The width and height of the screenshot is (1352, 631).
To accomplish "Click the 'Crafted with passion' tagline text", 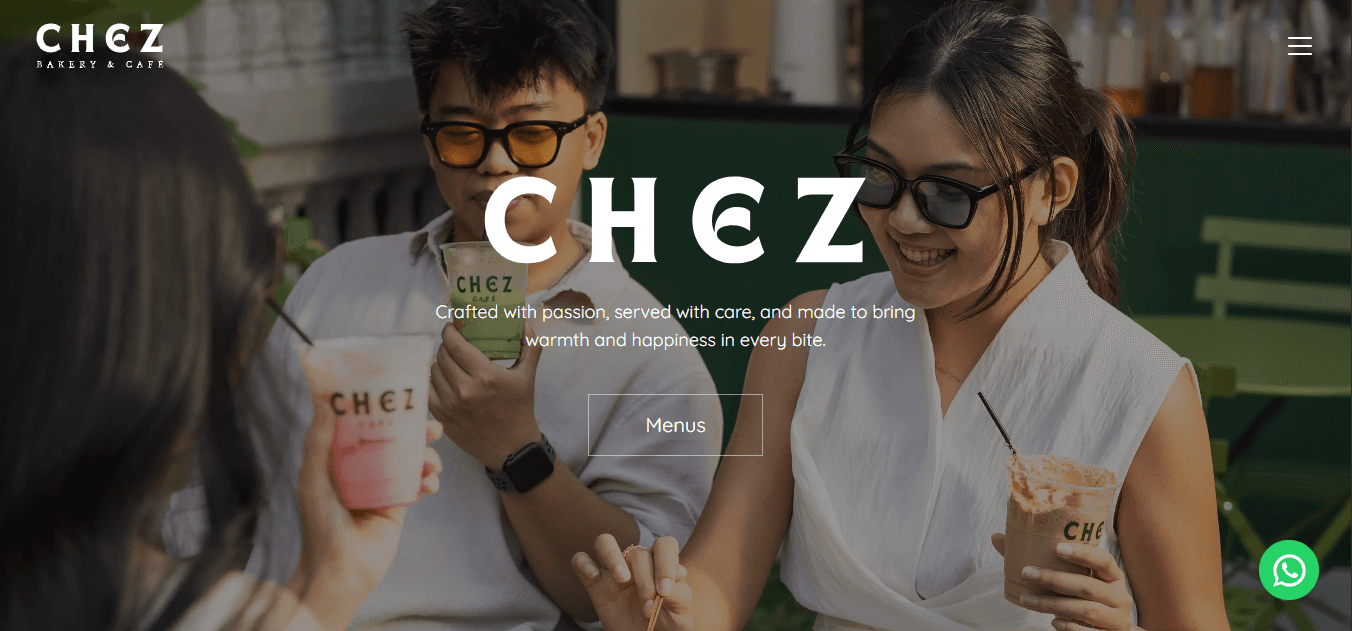I will [x=675, y=312].
